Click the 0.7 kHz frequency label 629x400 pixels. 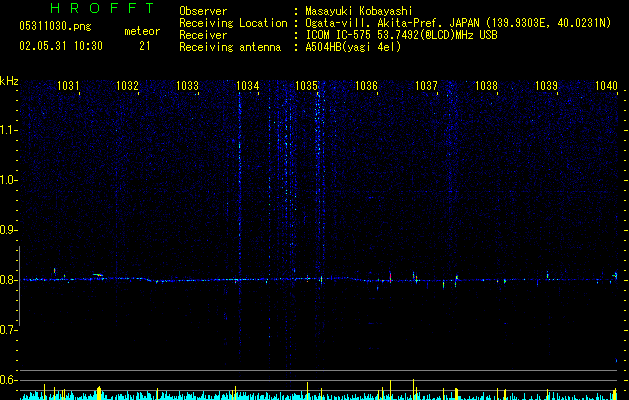click(9, 330)
